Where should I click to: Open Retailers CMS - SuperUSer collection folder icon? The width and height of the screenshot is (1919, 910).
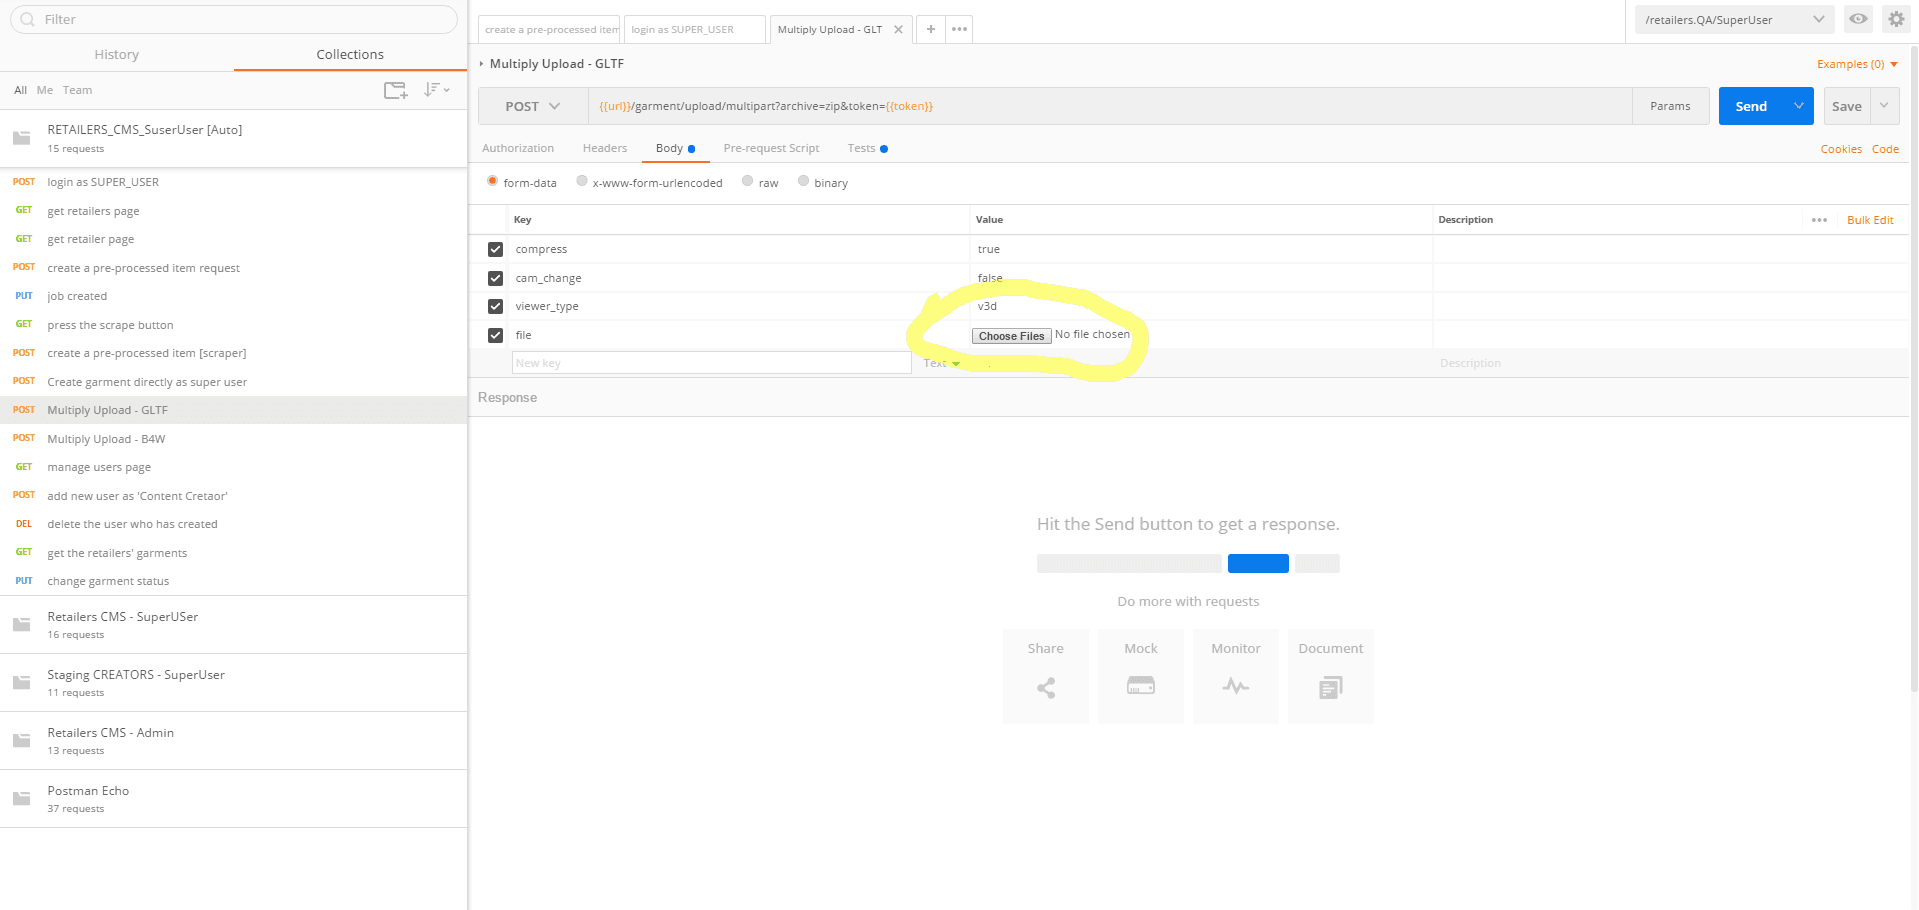click(x=21, y=625)
